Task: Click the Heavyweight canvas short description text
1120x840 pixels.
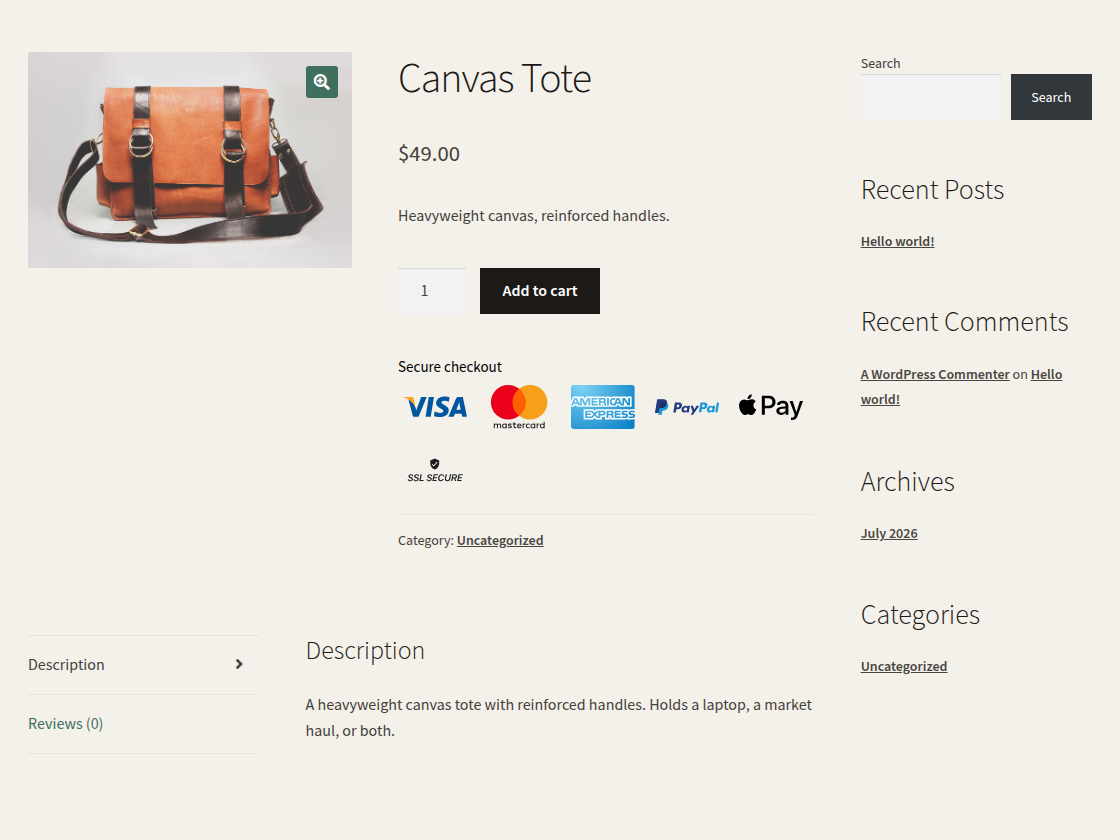Action: click(x=534, y=216)
